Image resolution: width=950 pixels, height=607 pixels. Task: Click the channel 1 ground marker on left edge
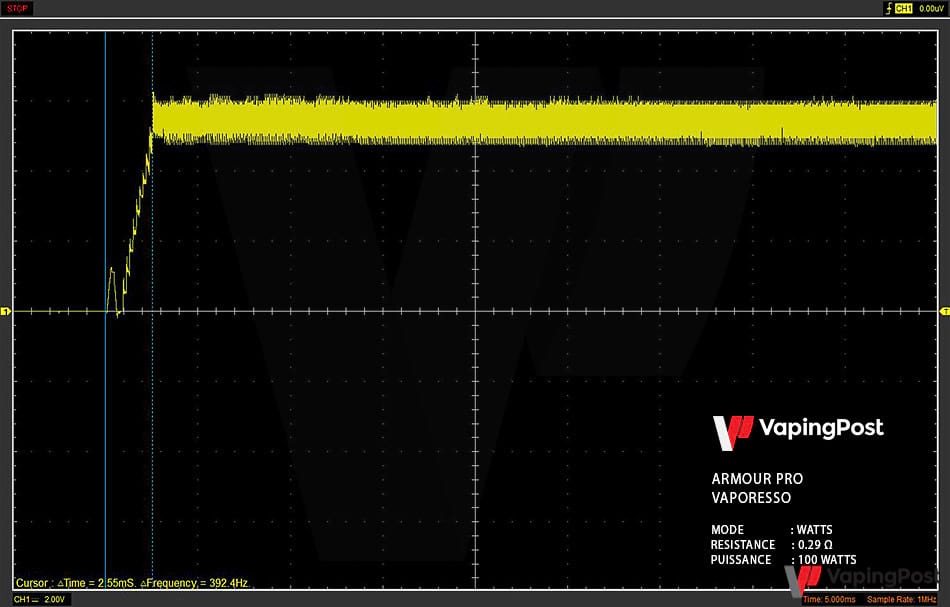tap(5, 312)
